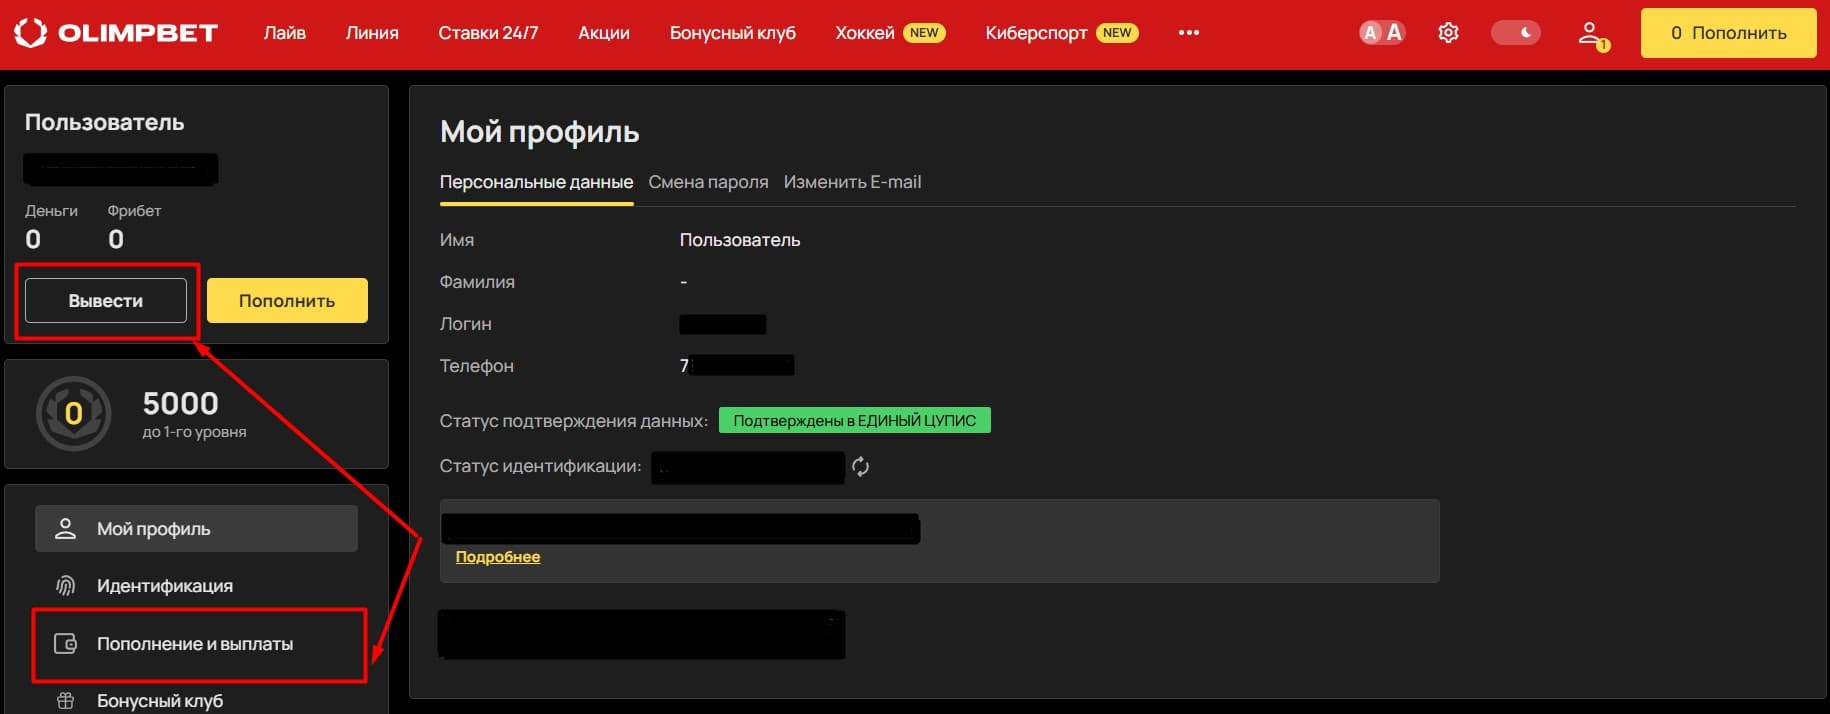Screen dimensions: 1830x714
Task: Open Бонусный клуб in sidebar
Action: (x=196, y=701)
